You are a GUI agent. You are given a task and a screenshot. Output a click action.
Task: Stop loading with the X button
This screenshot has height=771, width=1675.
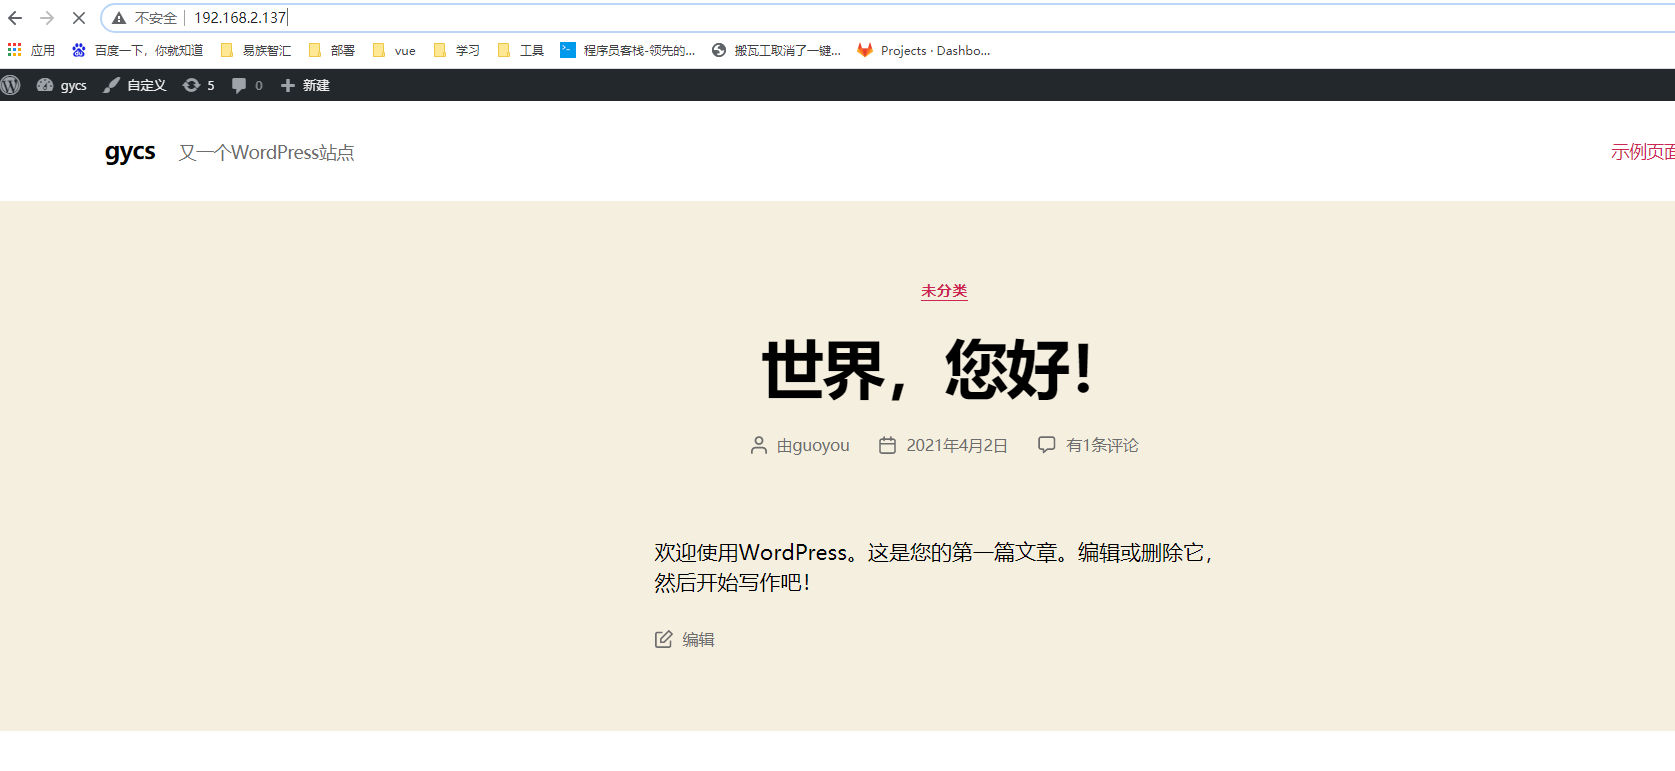point(79,18)
